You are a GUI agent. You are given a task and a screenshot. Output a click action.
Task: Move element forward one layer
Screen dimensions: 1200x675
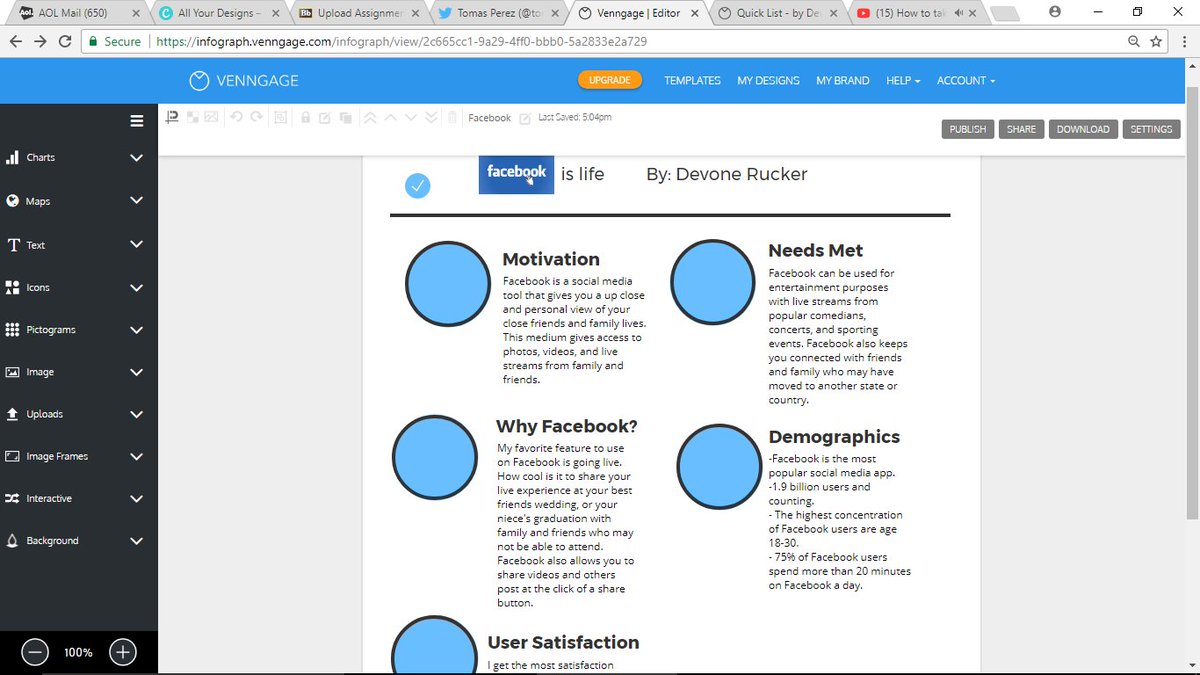[x=390, y=117]
